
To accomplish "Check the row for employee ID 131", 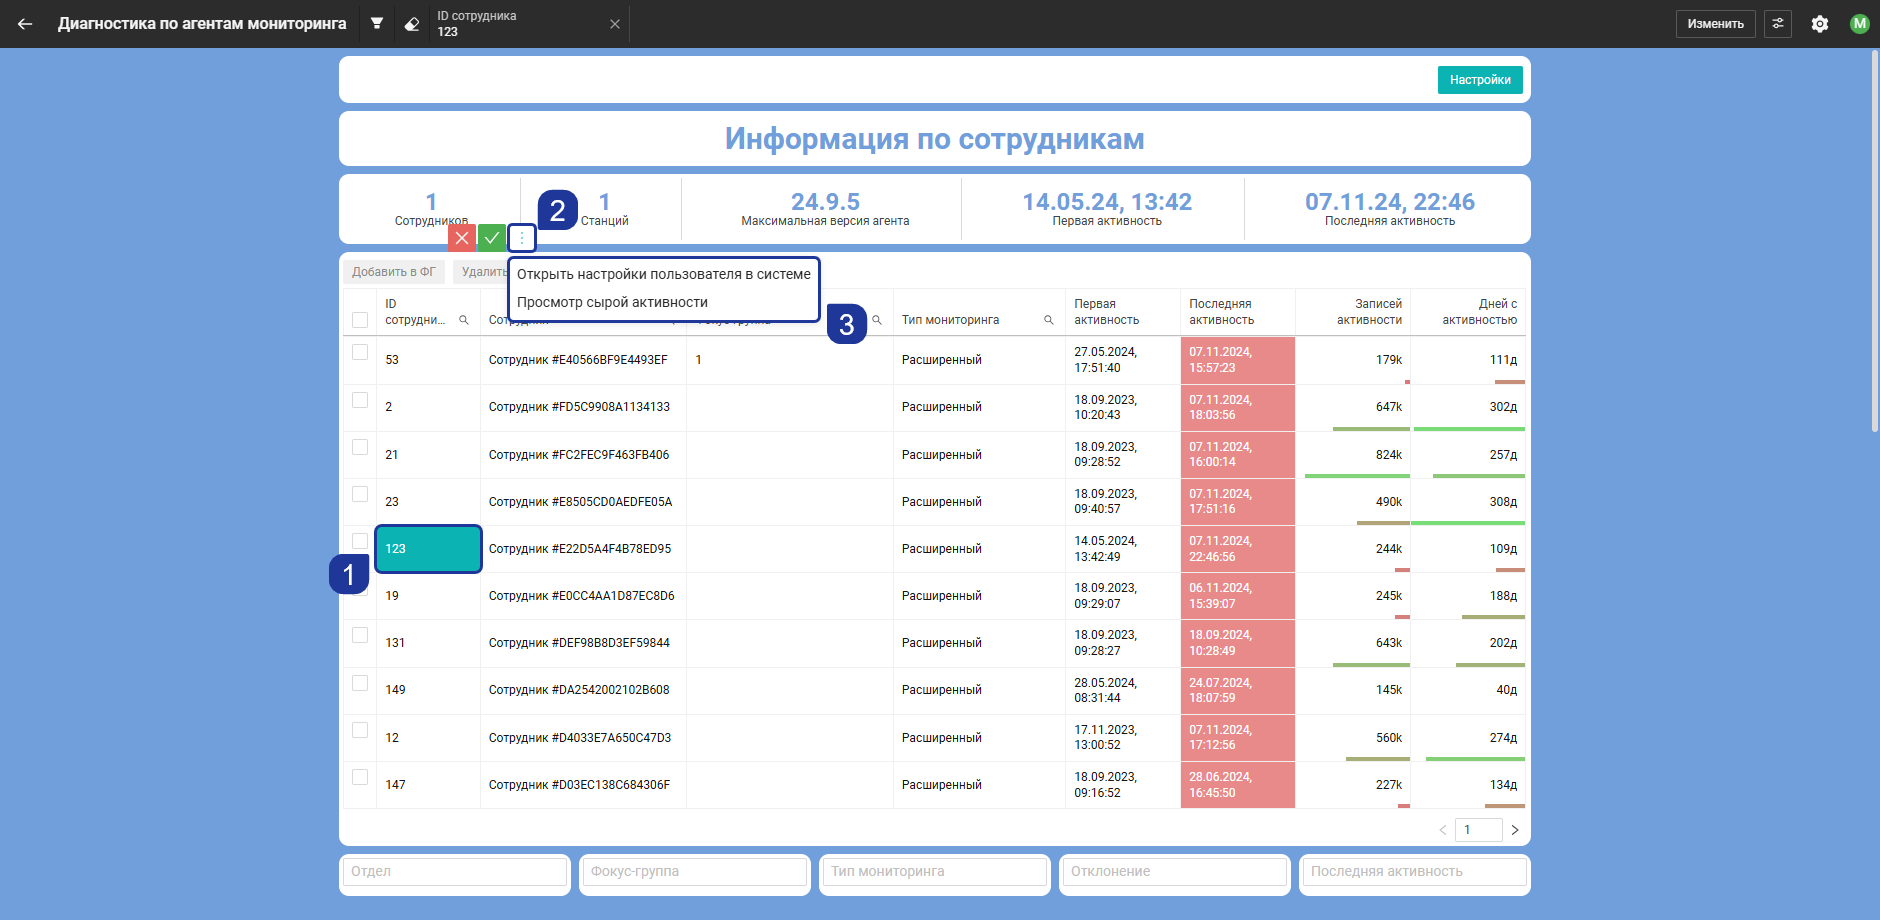I will tap(360, 635).
